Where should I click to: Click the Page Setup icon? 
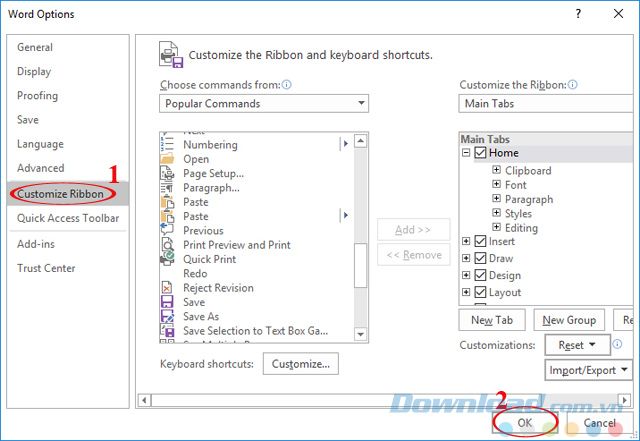click(x=167, y=173)
